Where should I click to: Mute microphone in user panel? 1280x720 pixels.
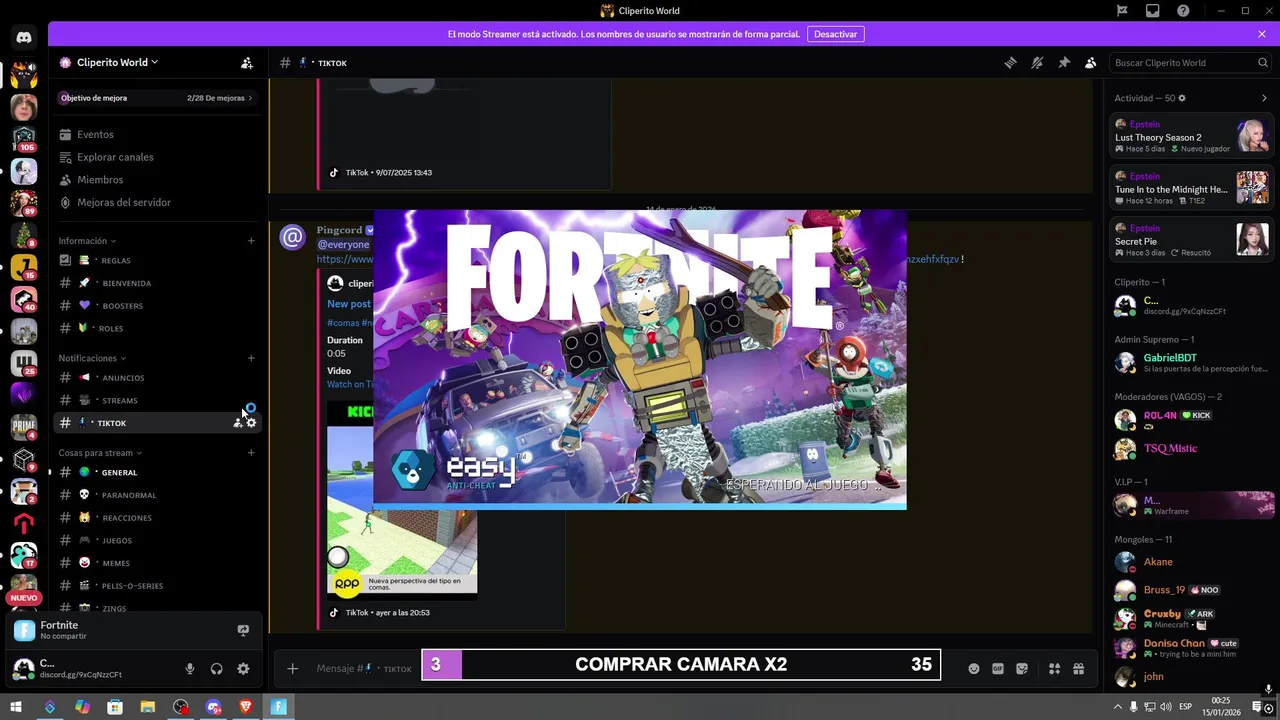190,669
